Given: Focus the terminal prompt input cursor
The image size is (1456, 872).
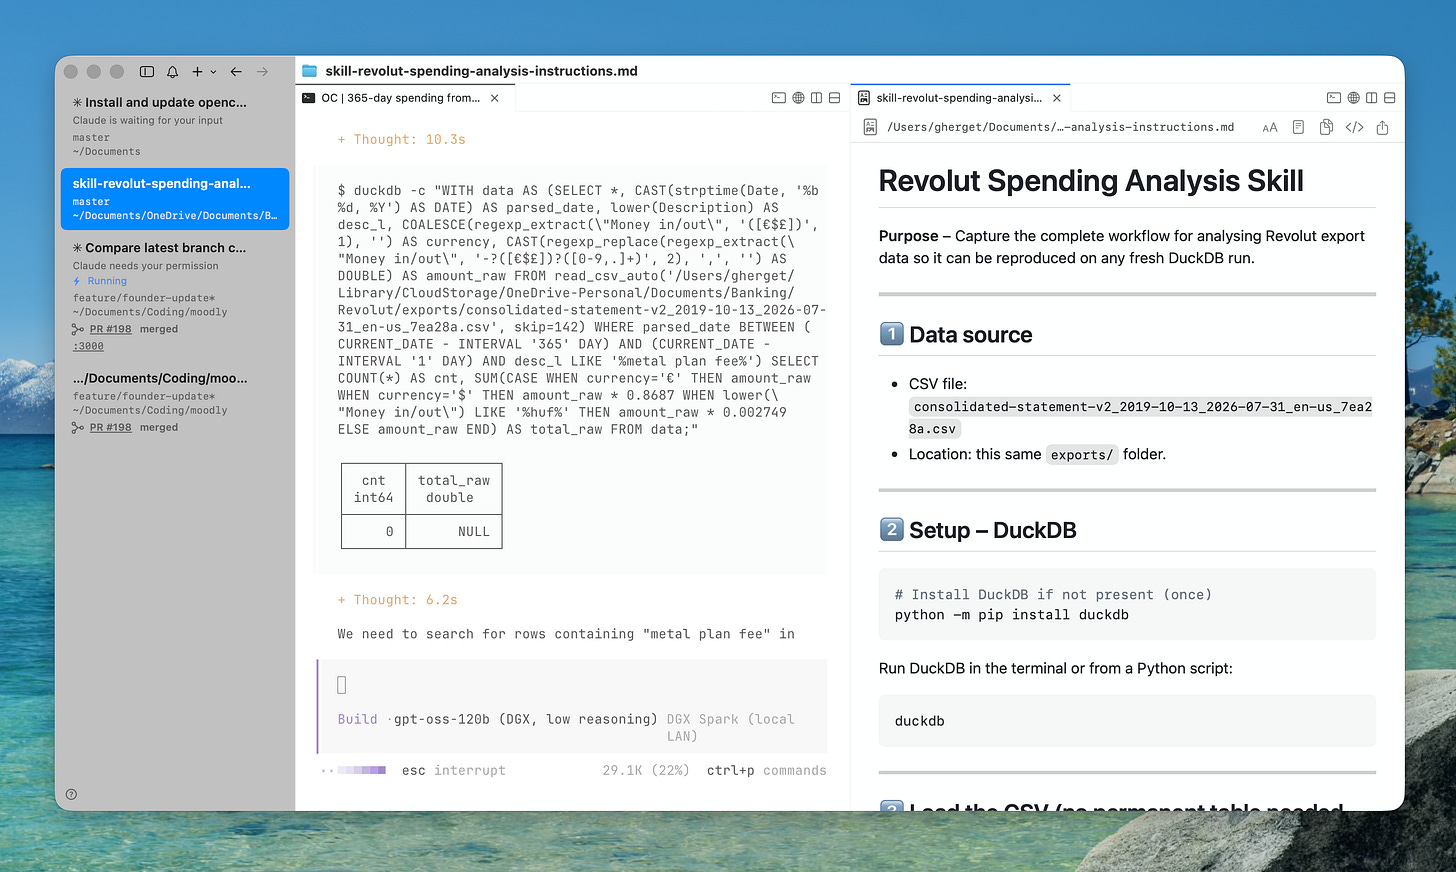Looking at the screenshot, I should coord(342,685).
